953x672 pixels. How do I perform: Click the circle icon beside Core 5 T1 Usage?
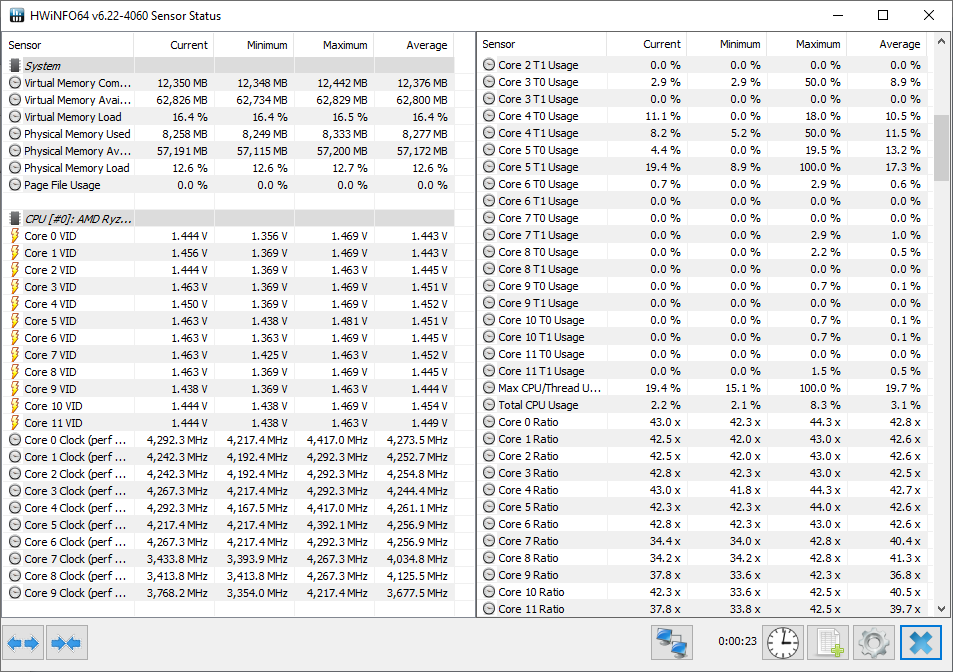click(x=489, y=166)
